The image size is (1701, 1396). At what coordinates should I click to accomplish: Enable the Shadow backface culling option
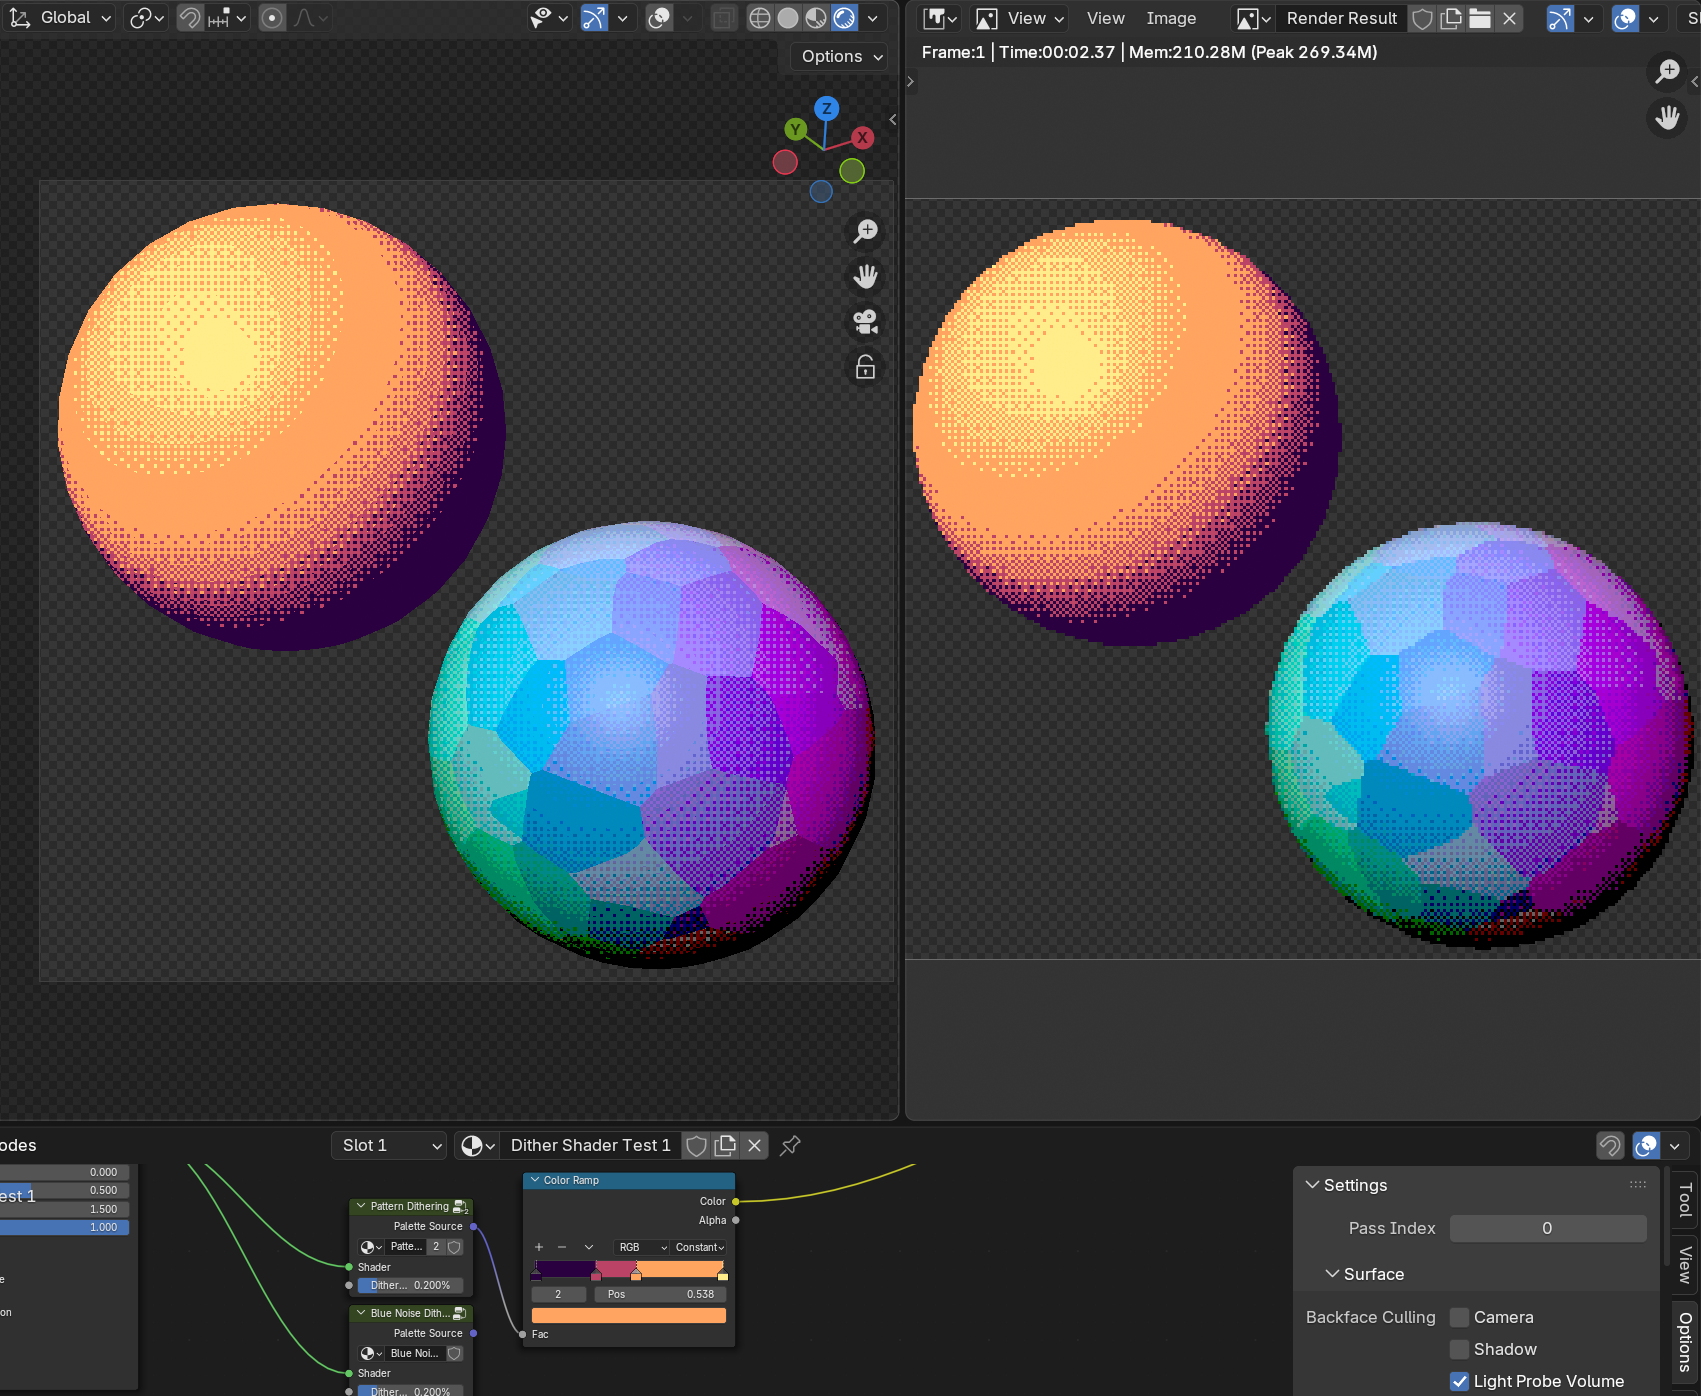(x=1459, y=1349)
